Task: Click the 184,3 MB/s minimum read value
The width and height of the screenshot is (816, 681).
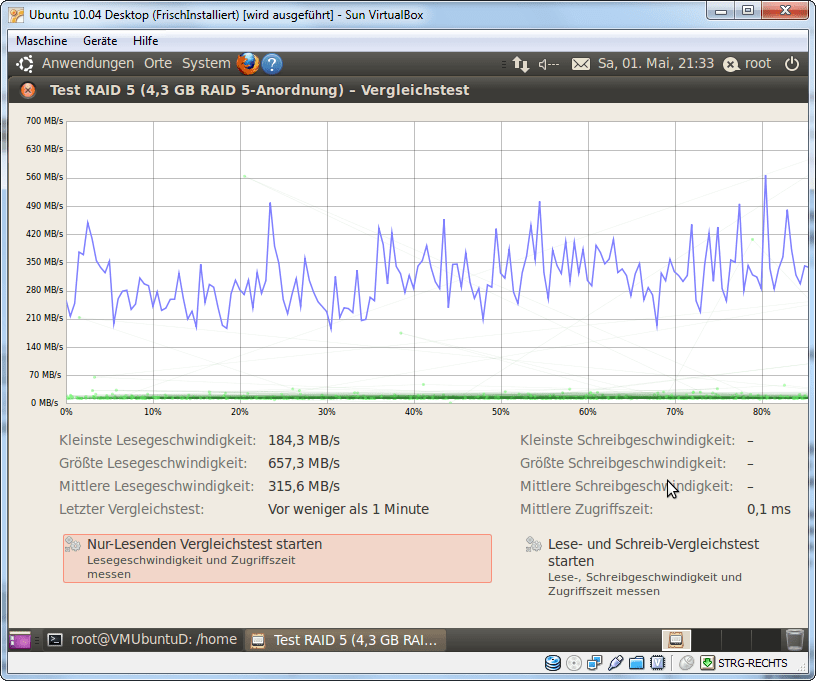Action: [304, 441]
